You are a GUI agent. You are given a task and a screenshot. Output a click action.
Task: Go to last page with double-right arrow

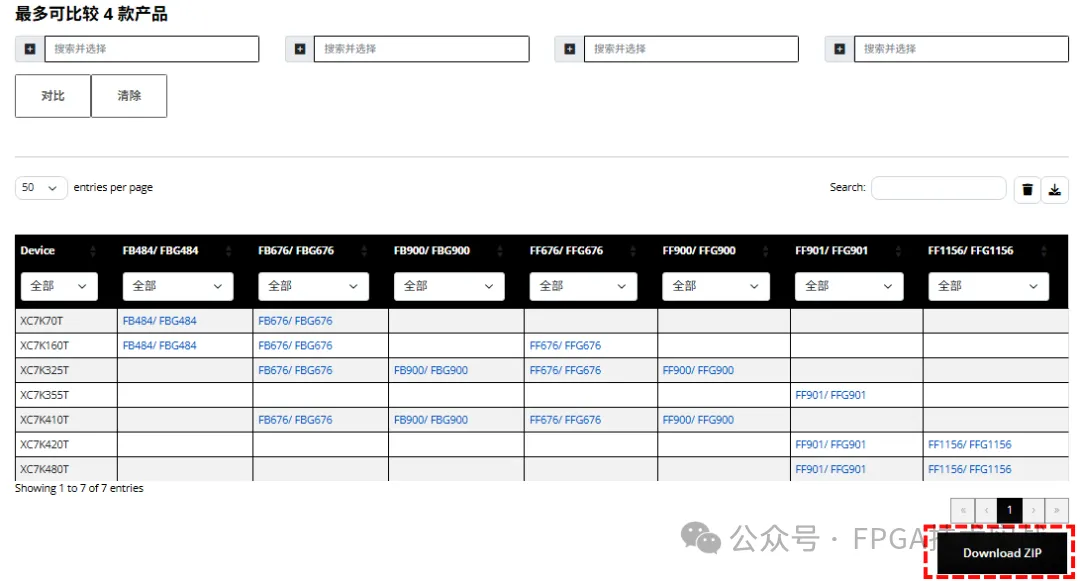(1057, 510)
